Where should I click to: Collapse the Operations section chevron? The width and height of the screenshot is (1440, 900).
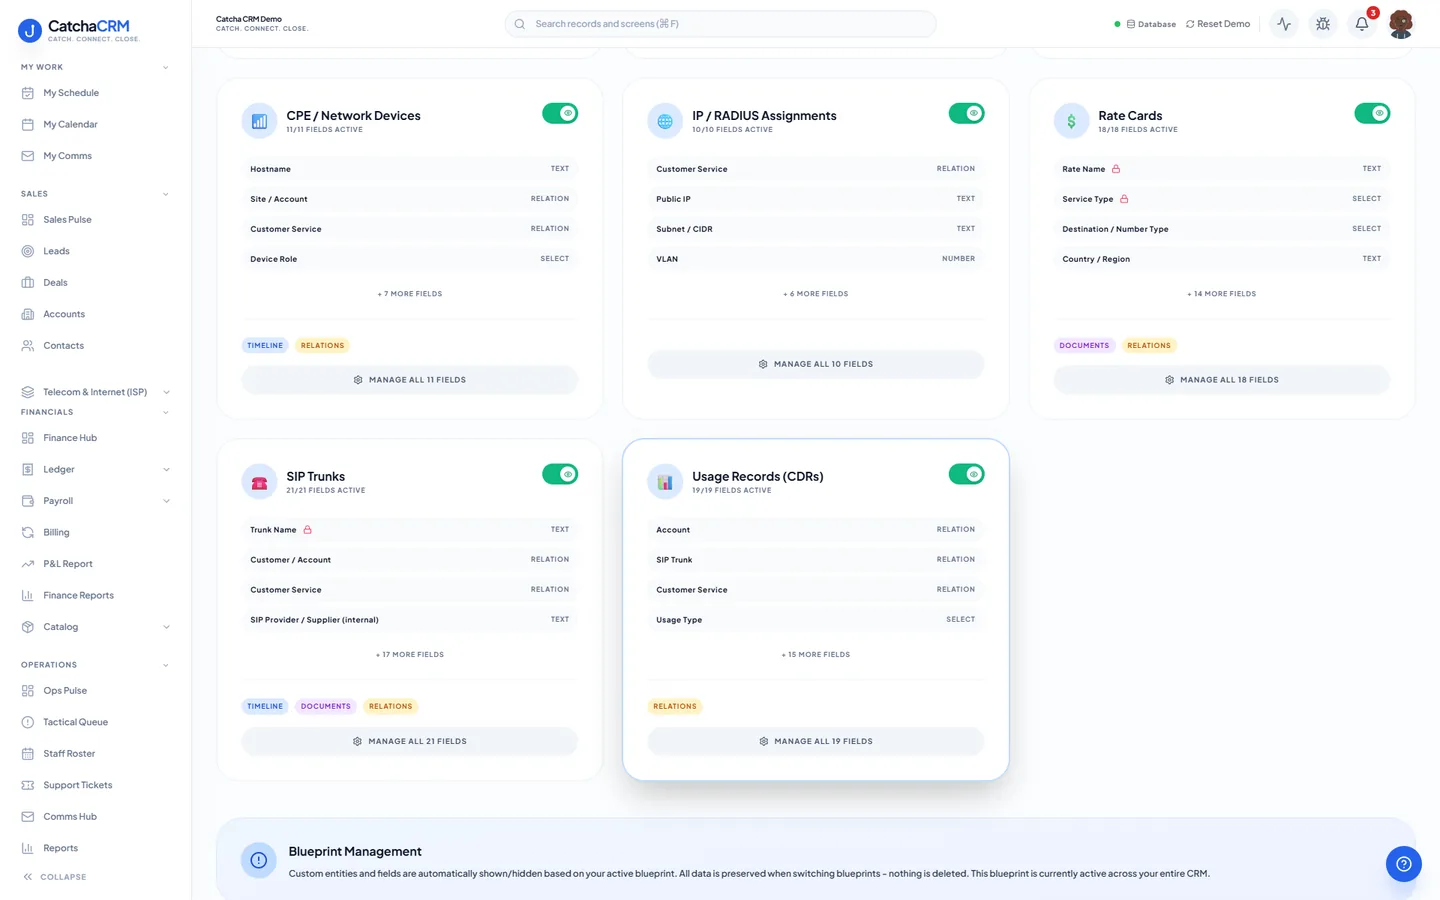(x=166, y=665)
